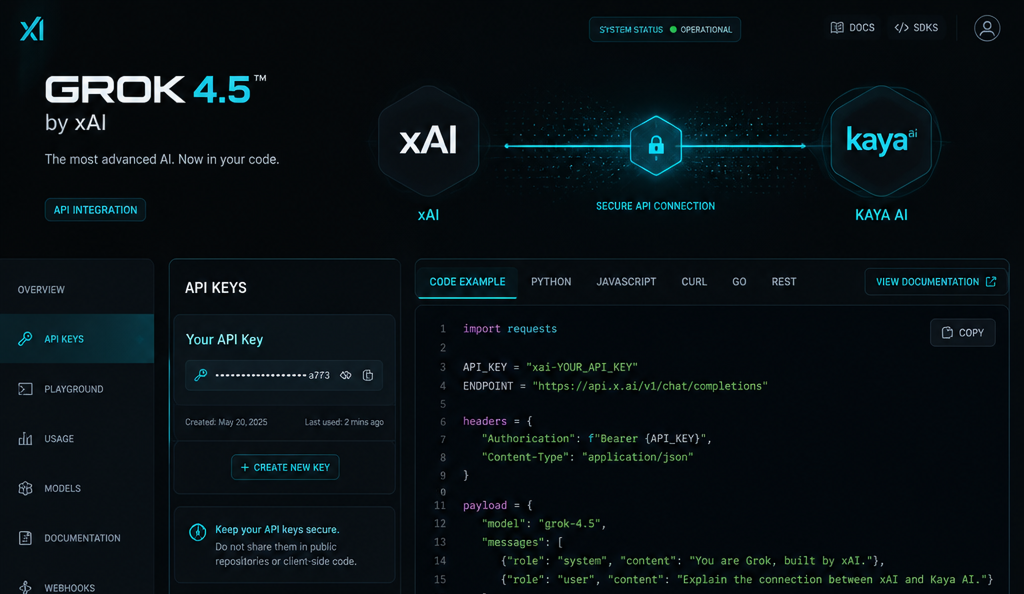Select OVERVIEW in the sidebar
Screen dimensions: 1024x594
pyautogui.click(x=41, y=290)
